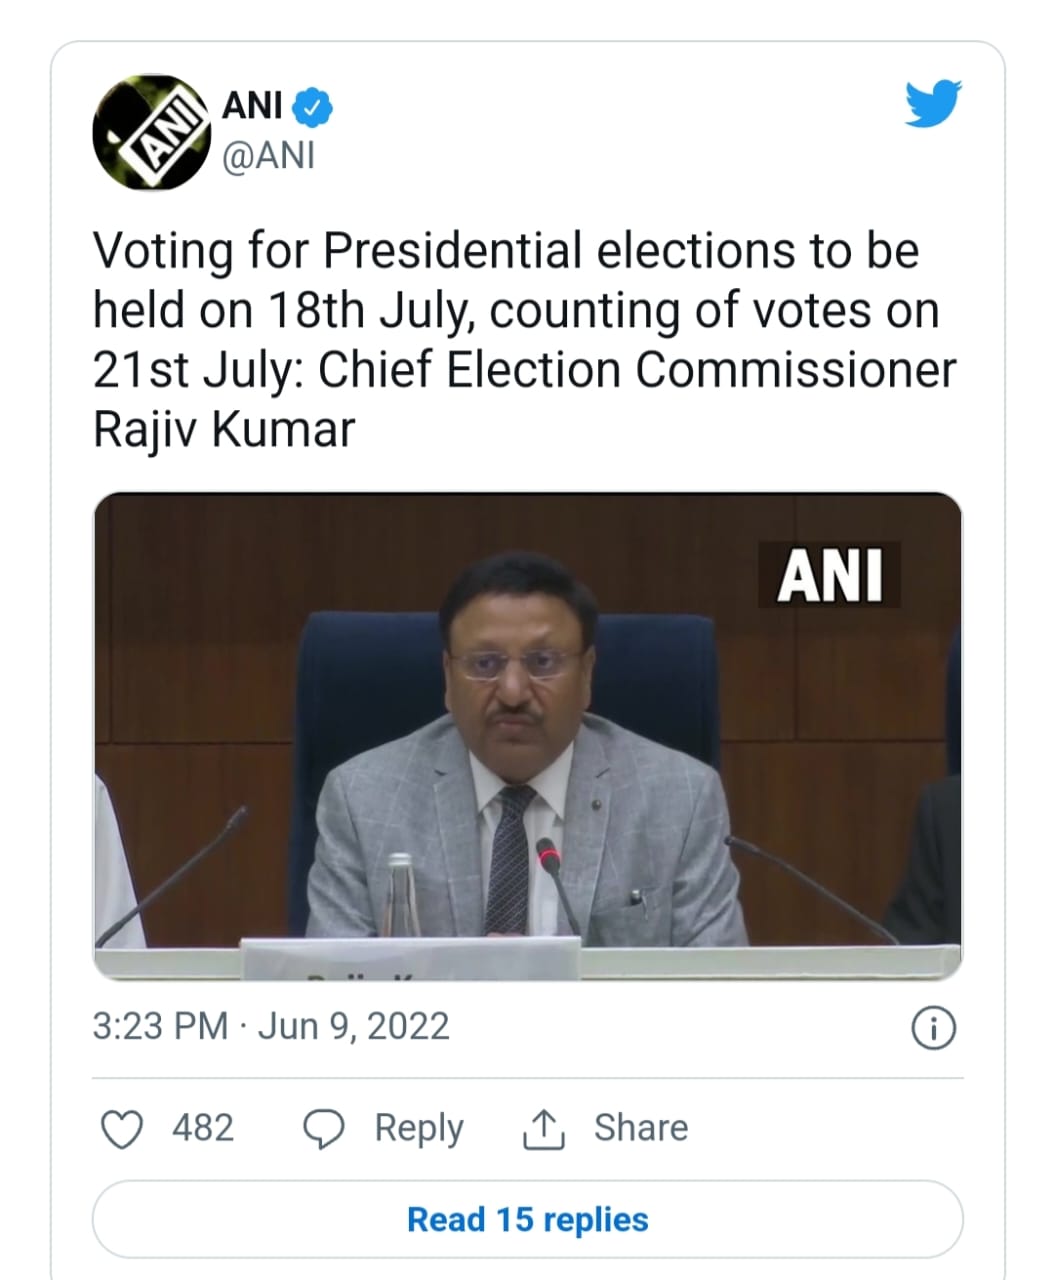Screen dimensions: 1054x1280
Task: Open the 3:23 PM timestamp link
Action: point(160,1027)
